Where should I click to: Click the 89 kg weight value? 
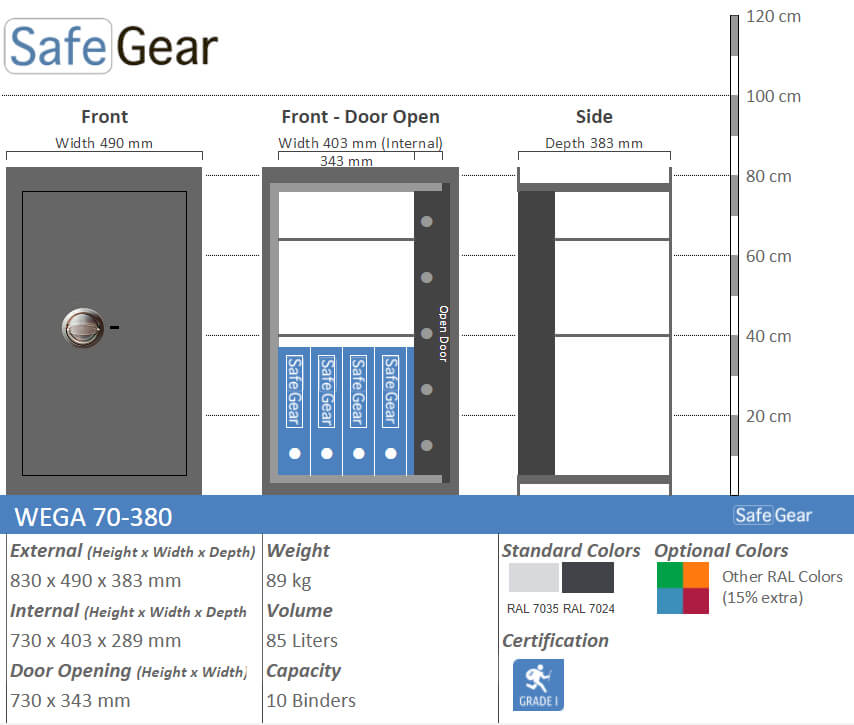pyautogui.click(x=289, y=581)
